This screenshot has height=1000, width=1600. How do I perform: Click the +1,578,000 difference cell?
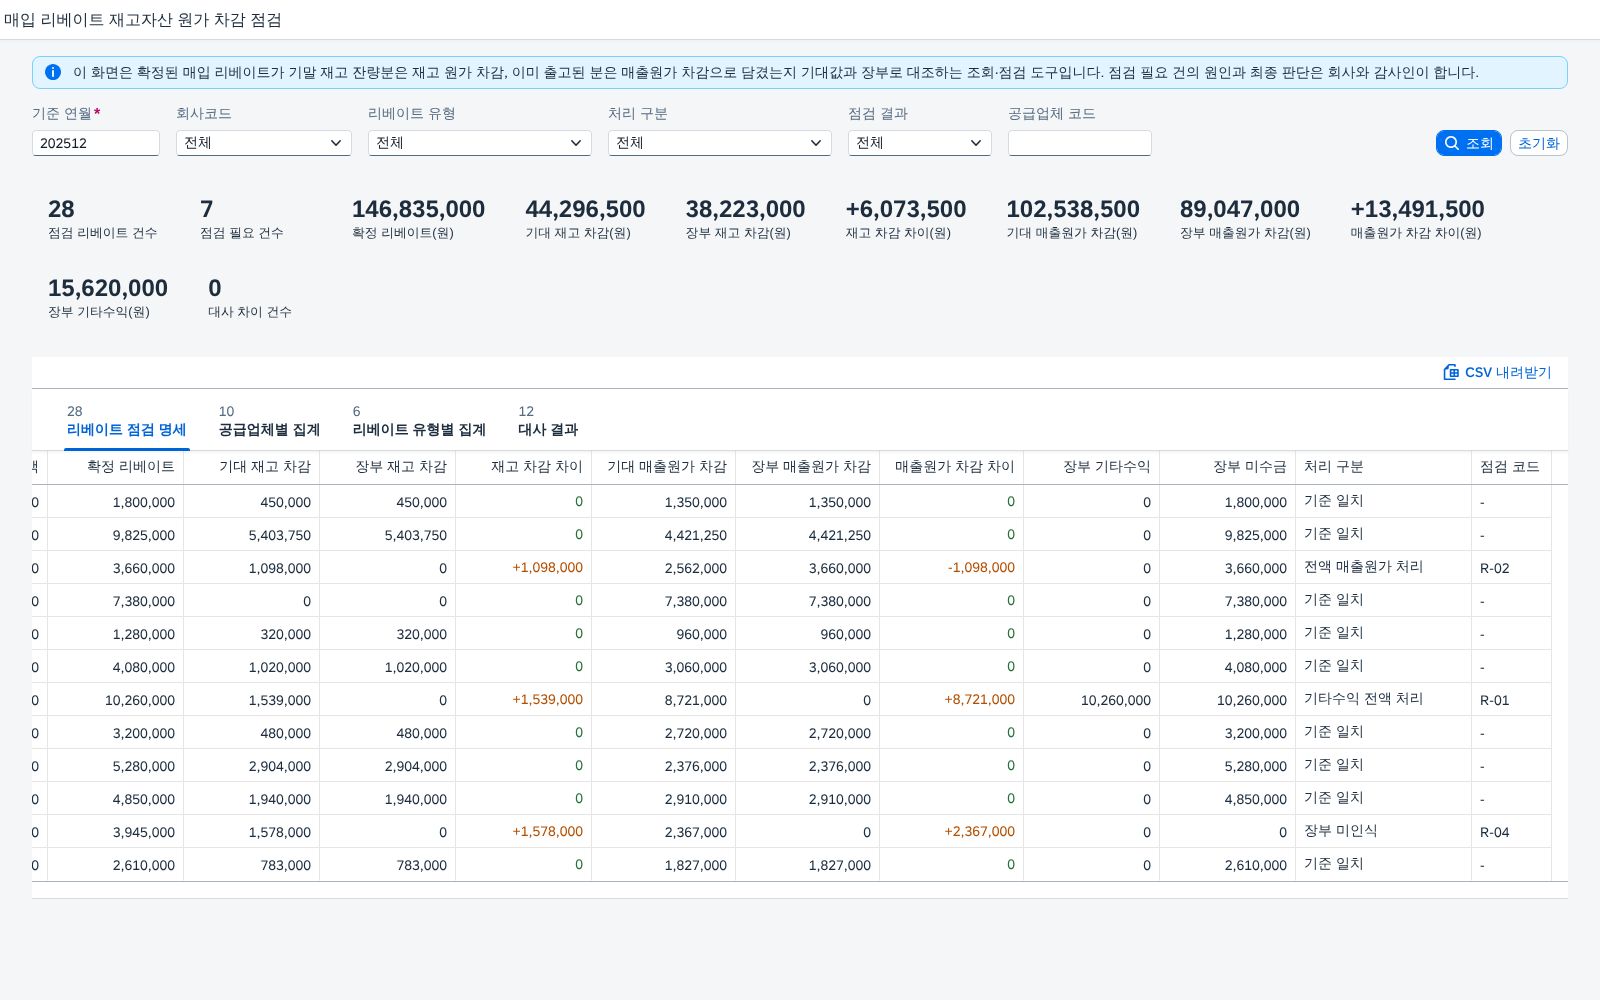coord(524,831)
